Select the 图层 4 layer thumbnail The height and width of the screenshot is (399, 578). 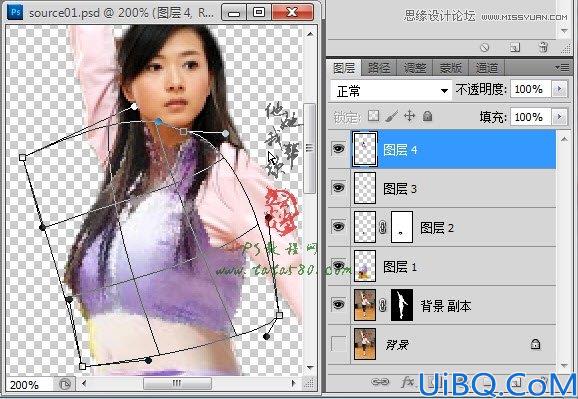click(x=365, y=149)
